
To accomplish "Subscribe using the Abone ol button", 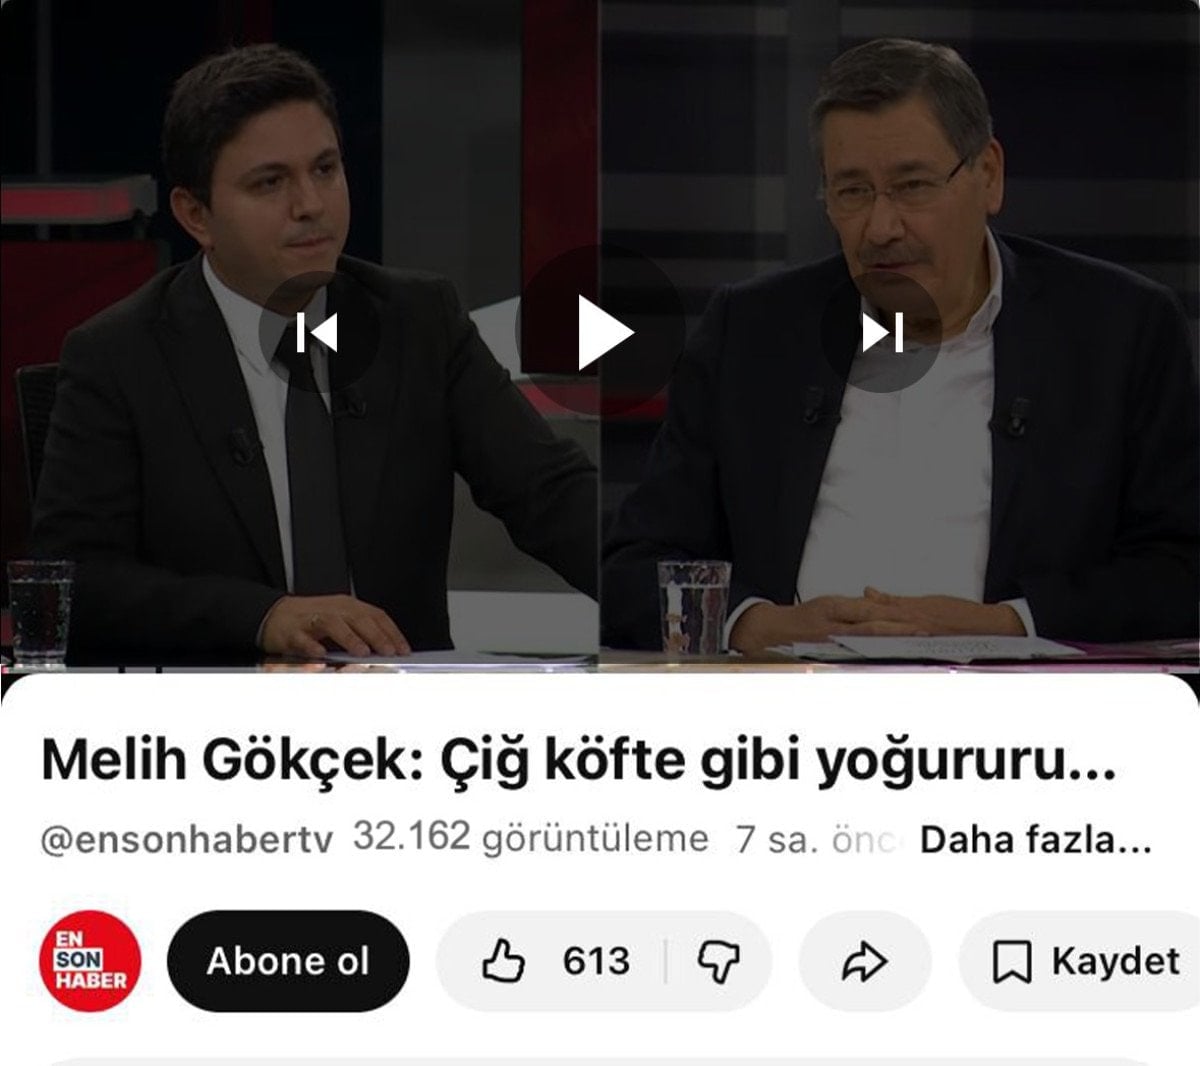I will point(288,961).
